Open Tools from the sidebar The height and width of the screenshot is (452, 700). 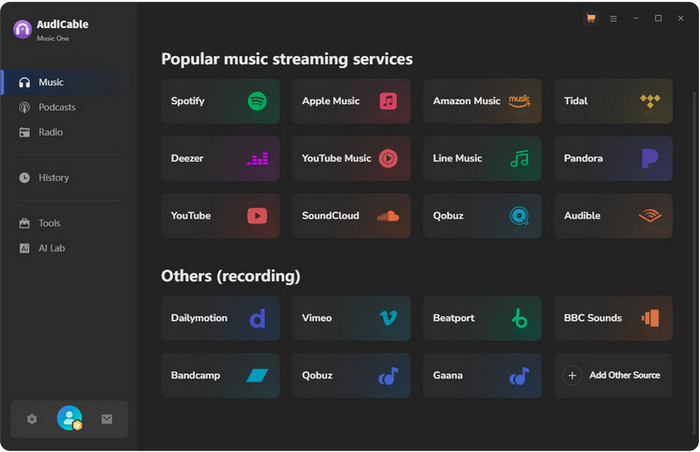[x=67, y=223]
